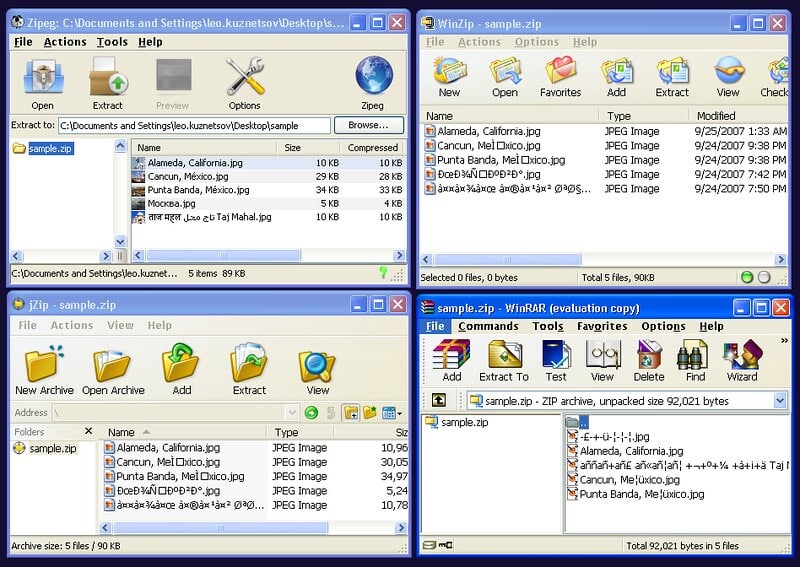Select Taj Mahal.jpg row in Zipeg
800x567 pixels.
click(268, 217)
